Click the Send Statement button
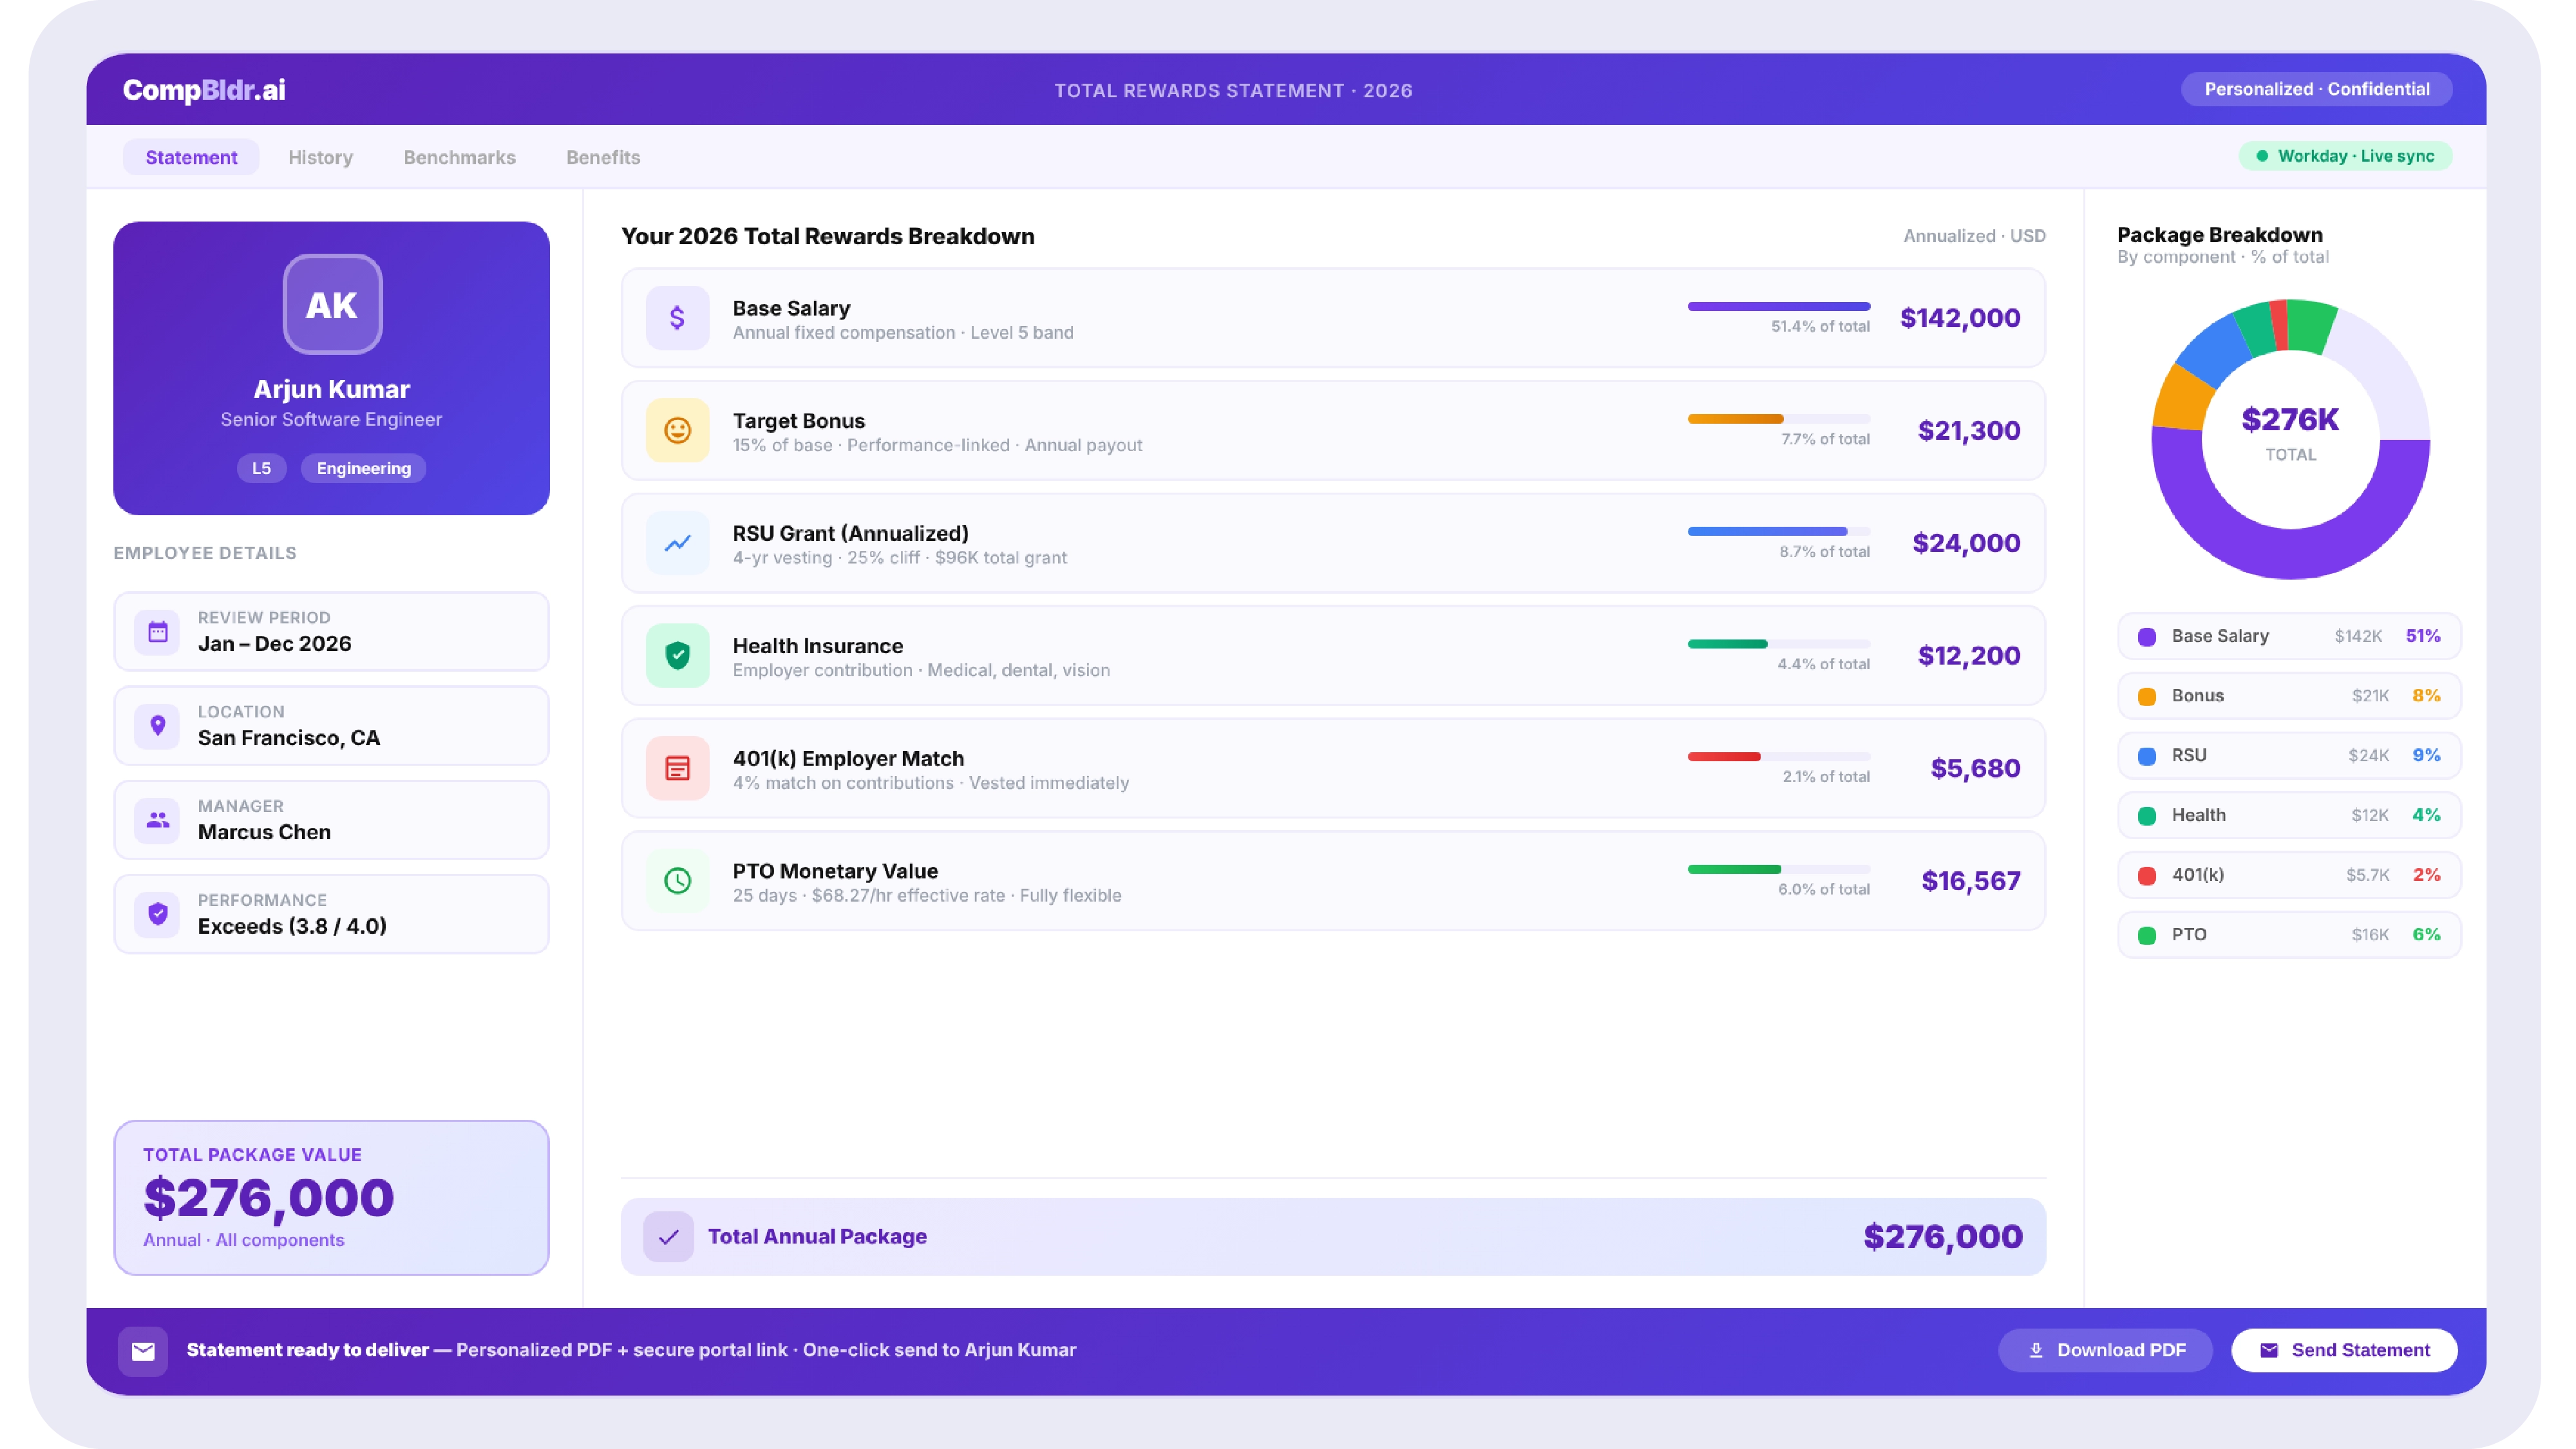Viewport: 2576px width, 1449px height. pos(2344,1350)
